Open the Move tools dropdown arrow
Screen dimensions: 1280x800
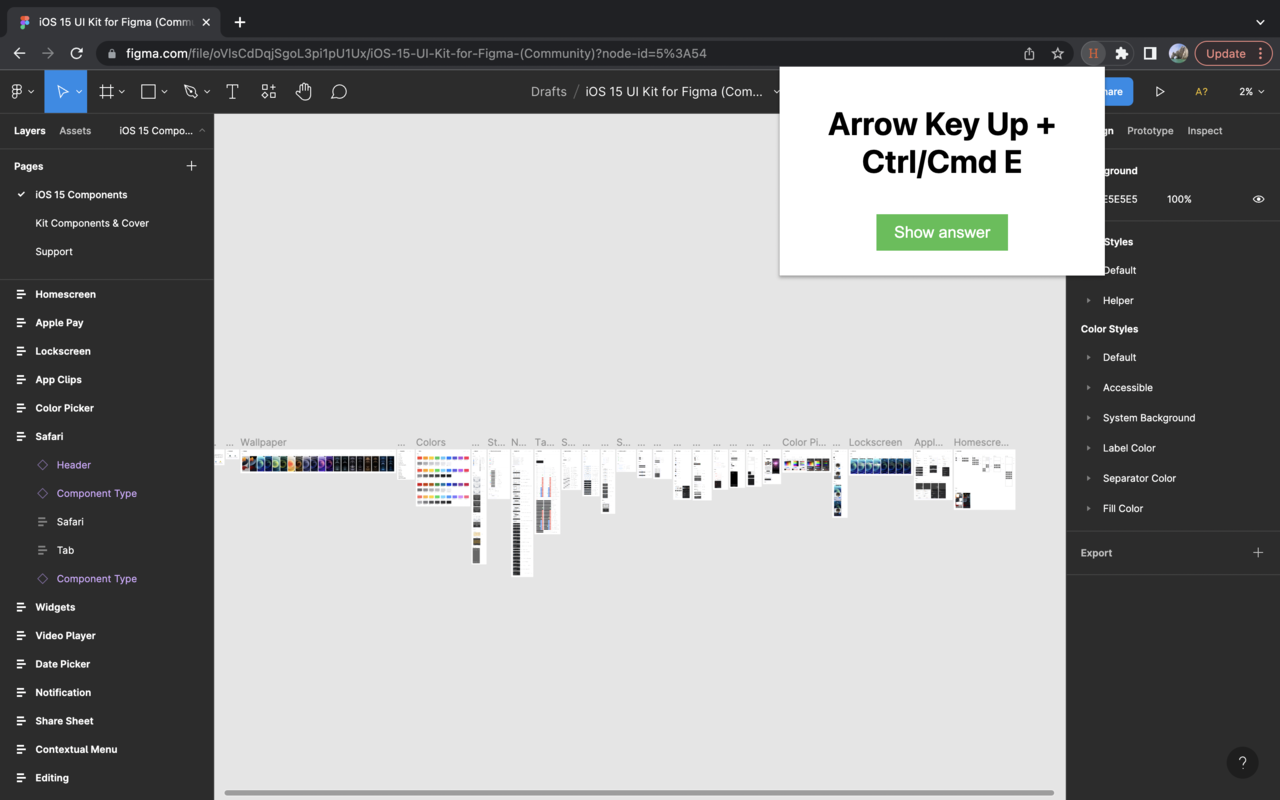coord(79,91)
